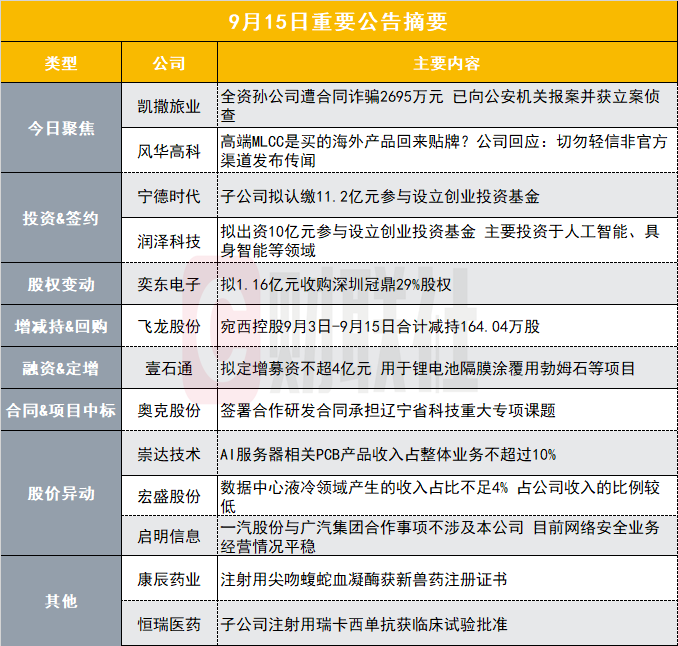The height and width of the screenshot is (646, 678).
Task: Select company name 康辰药业
Action: [169, 579]
